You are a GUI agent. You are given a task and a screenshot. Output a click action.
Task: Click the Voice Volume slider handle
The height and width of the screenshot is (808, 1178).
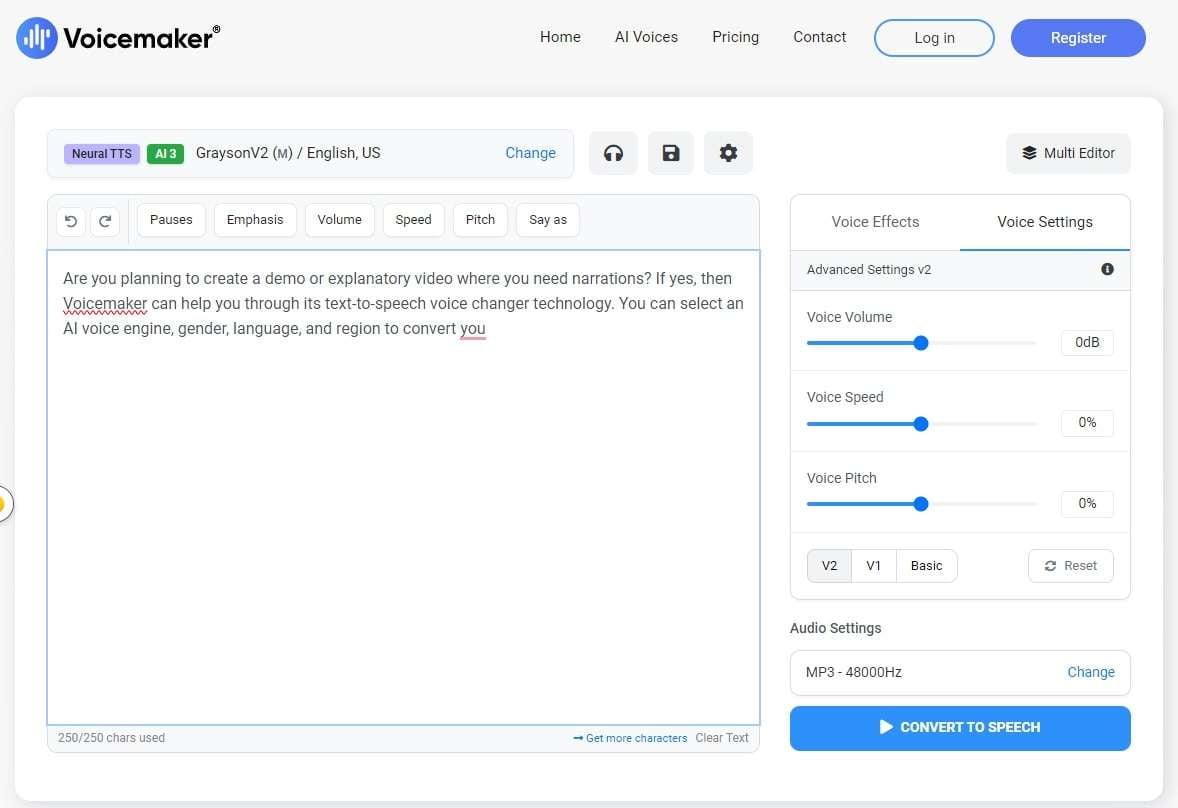[920, 343]
